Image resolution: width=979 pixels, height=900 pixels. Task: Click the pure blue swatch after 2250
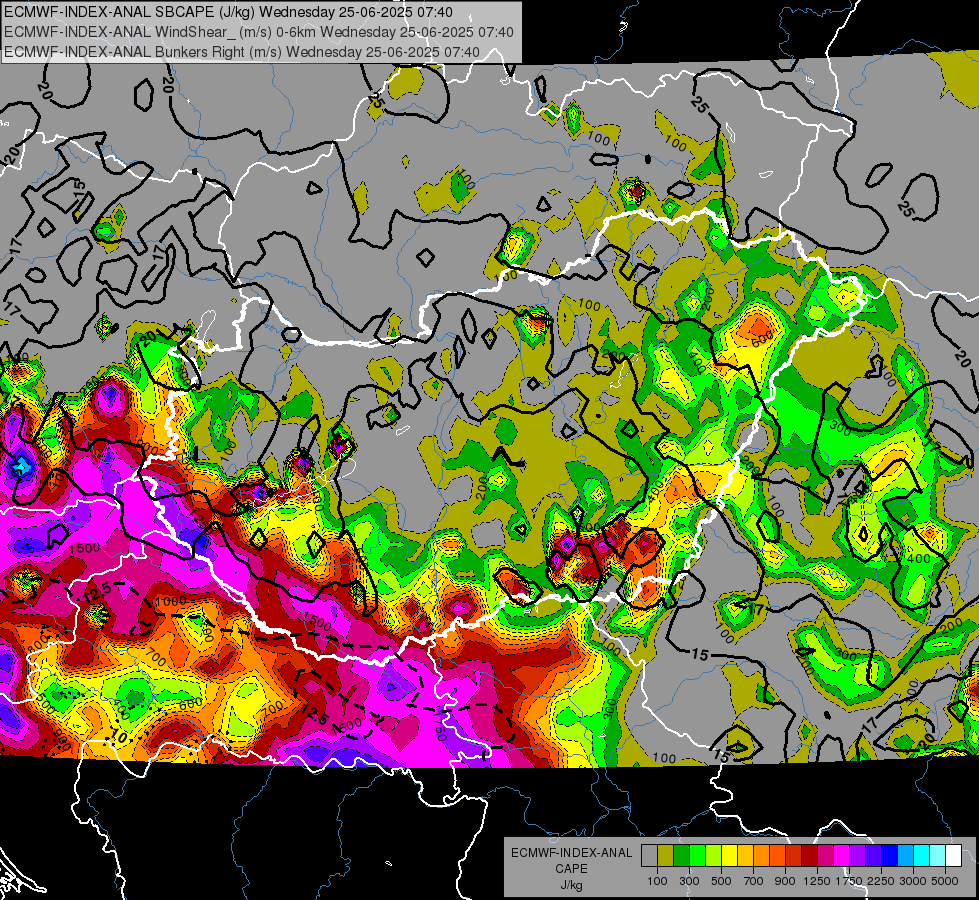(890, 855)
